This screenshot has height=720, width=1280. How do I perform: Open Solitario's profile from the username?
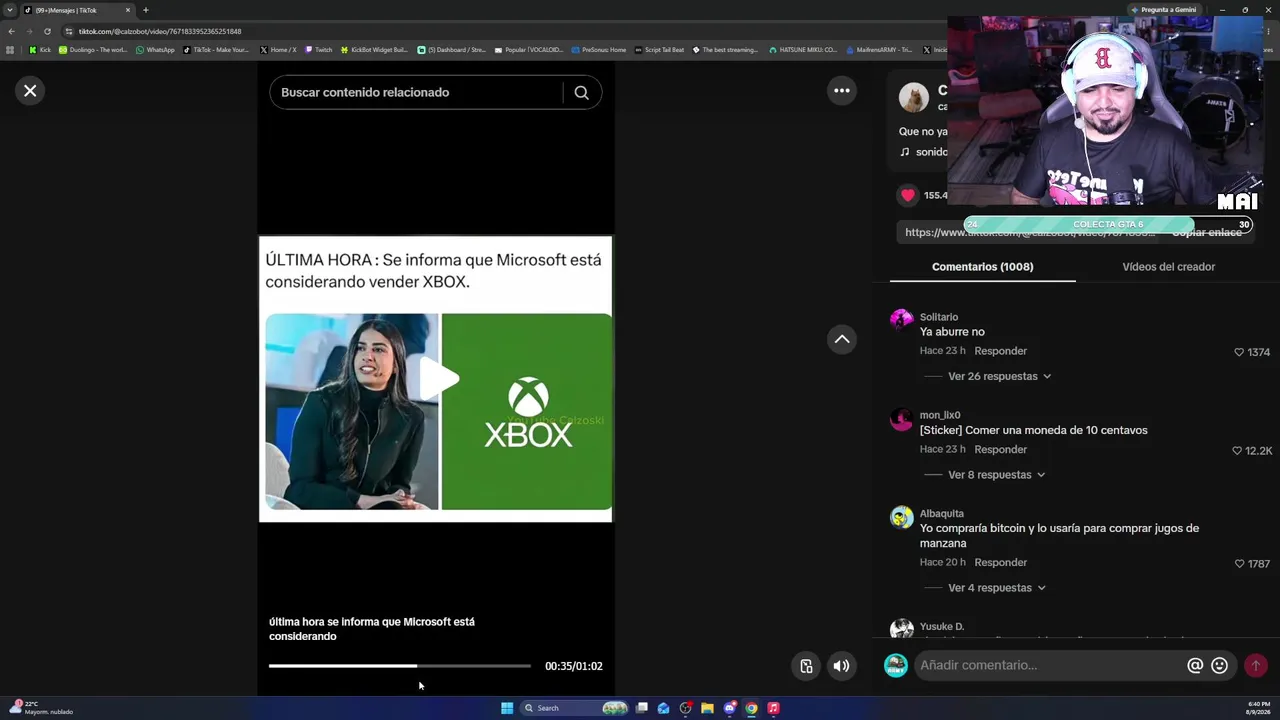tap(939, 317)
